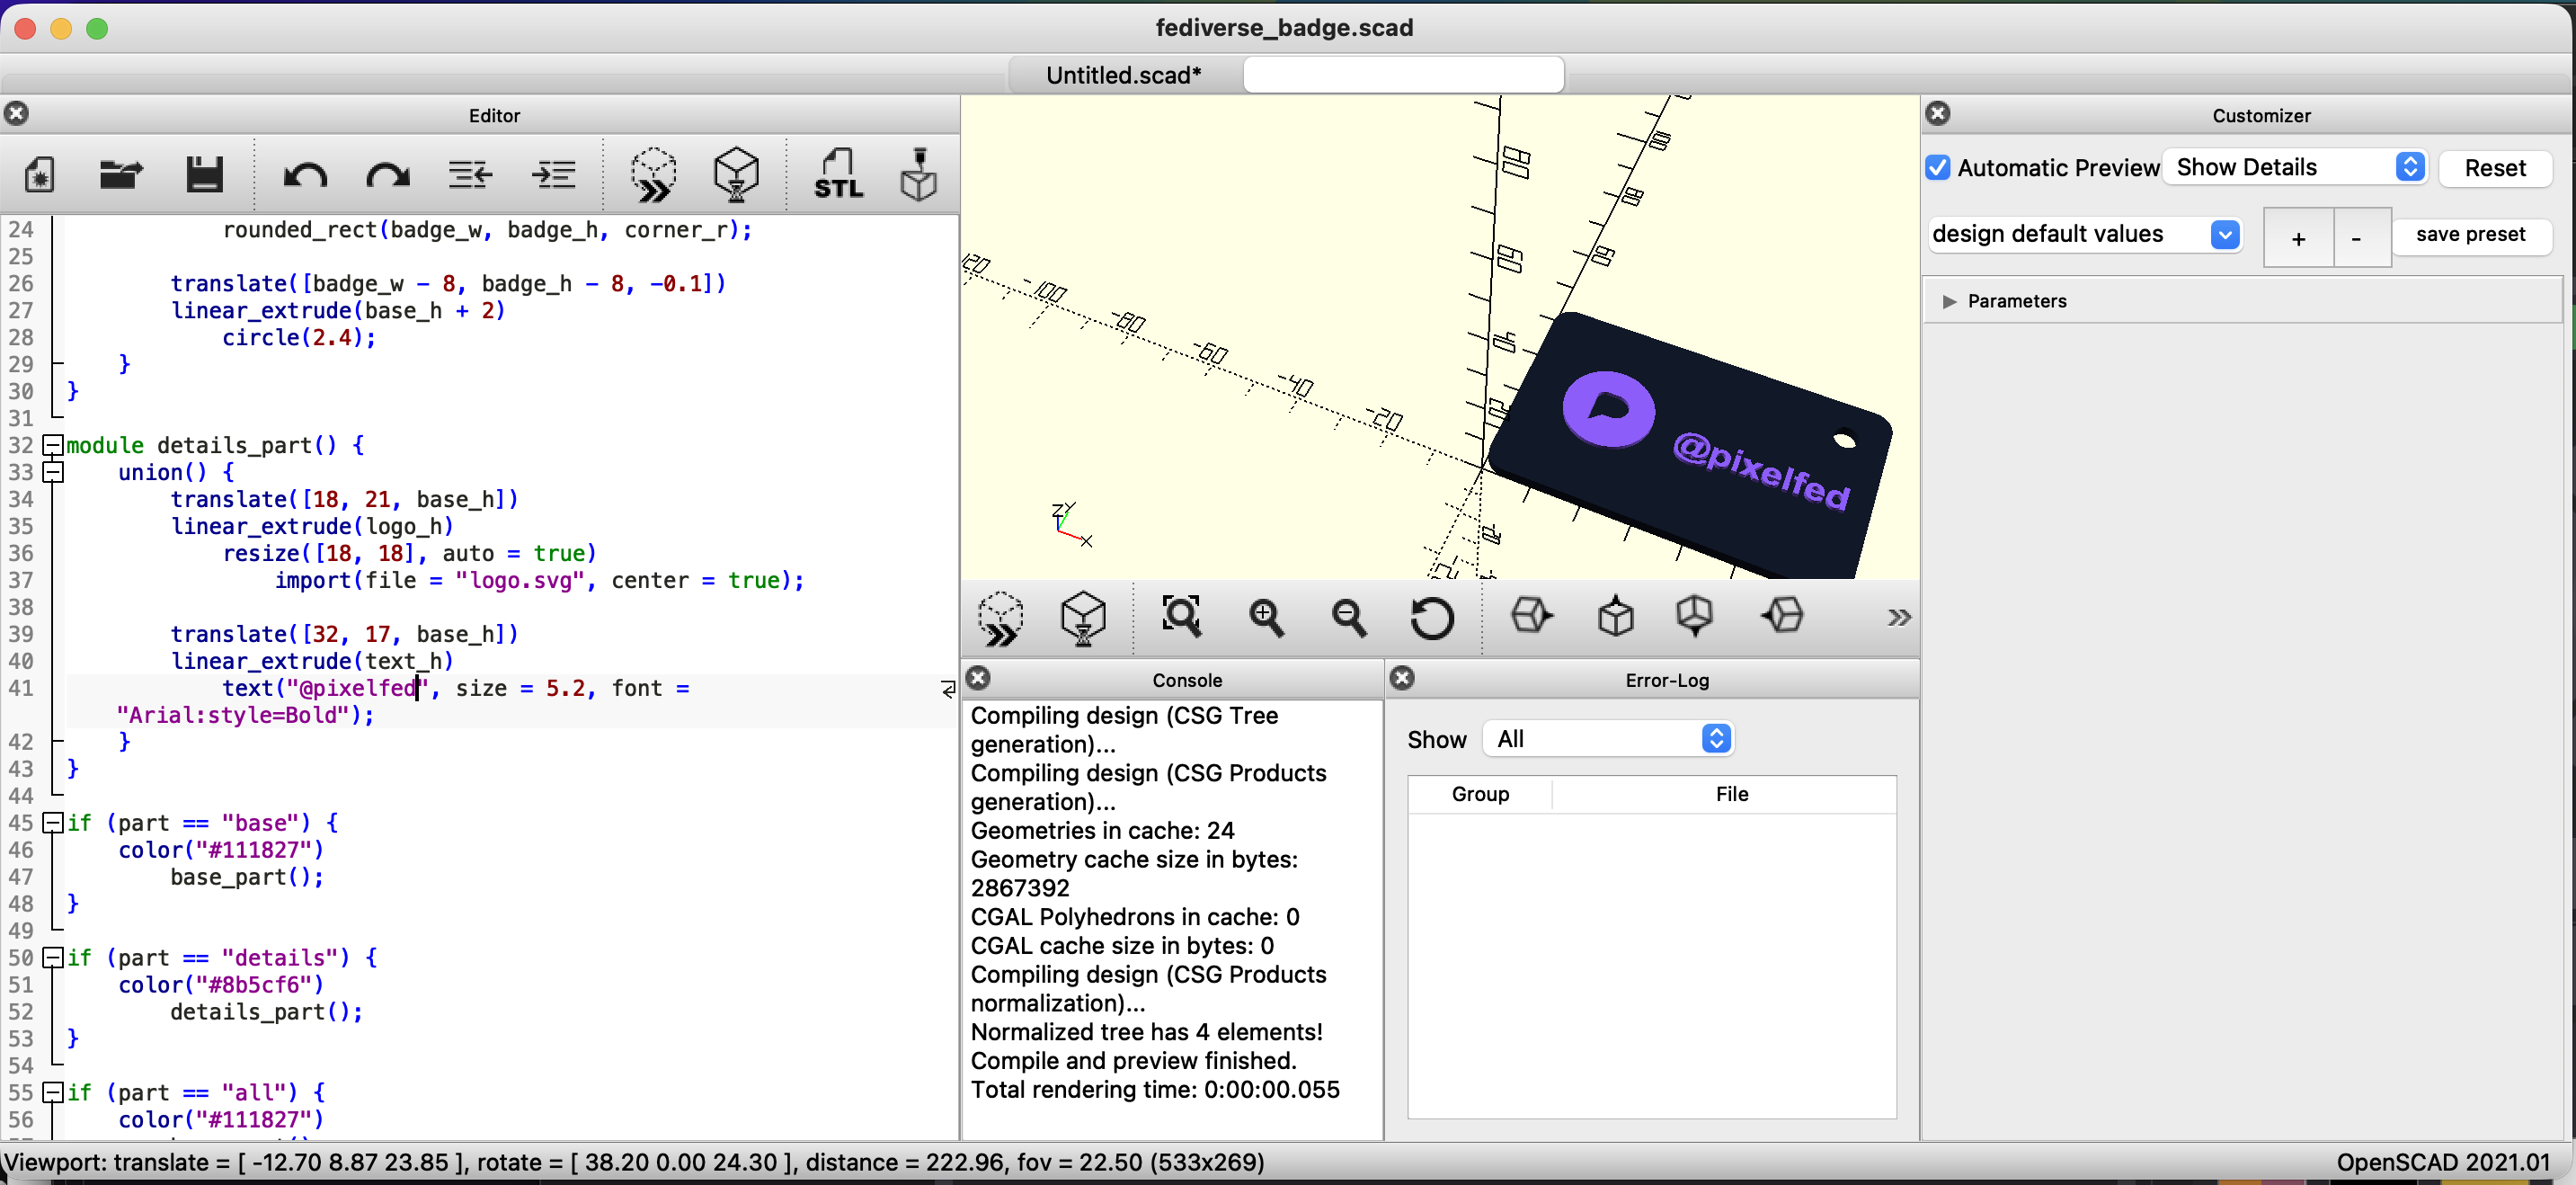
Task: Collapse the details_part module fold marker
Action: [53, 445]
